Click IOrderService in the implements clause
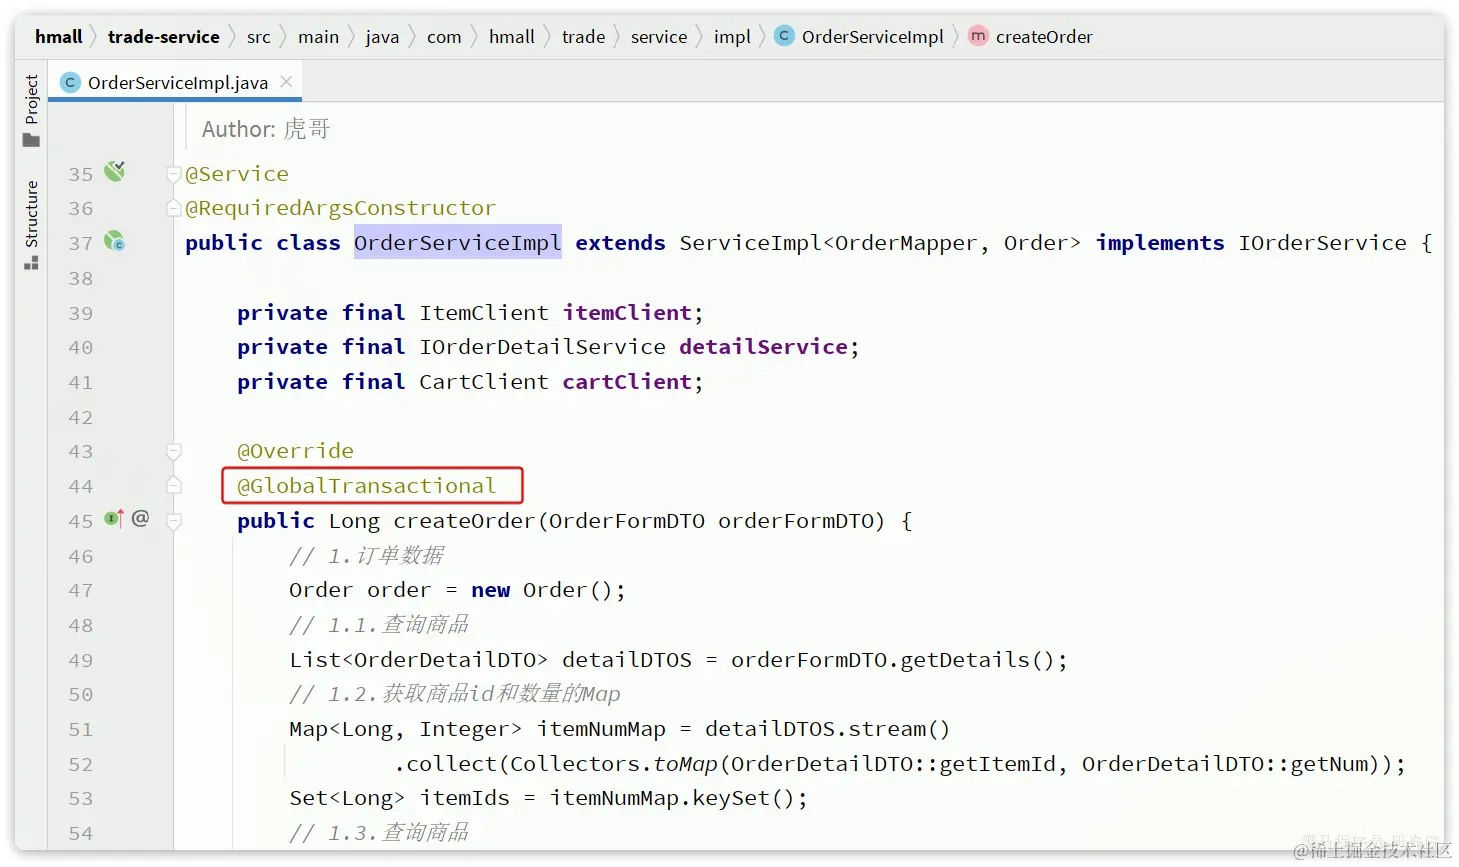Viewport: 1459px width, 867px height. 1322,243
